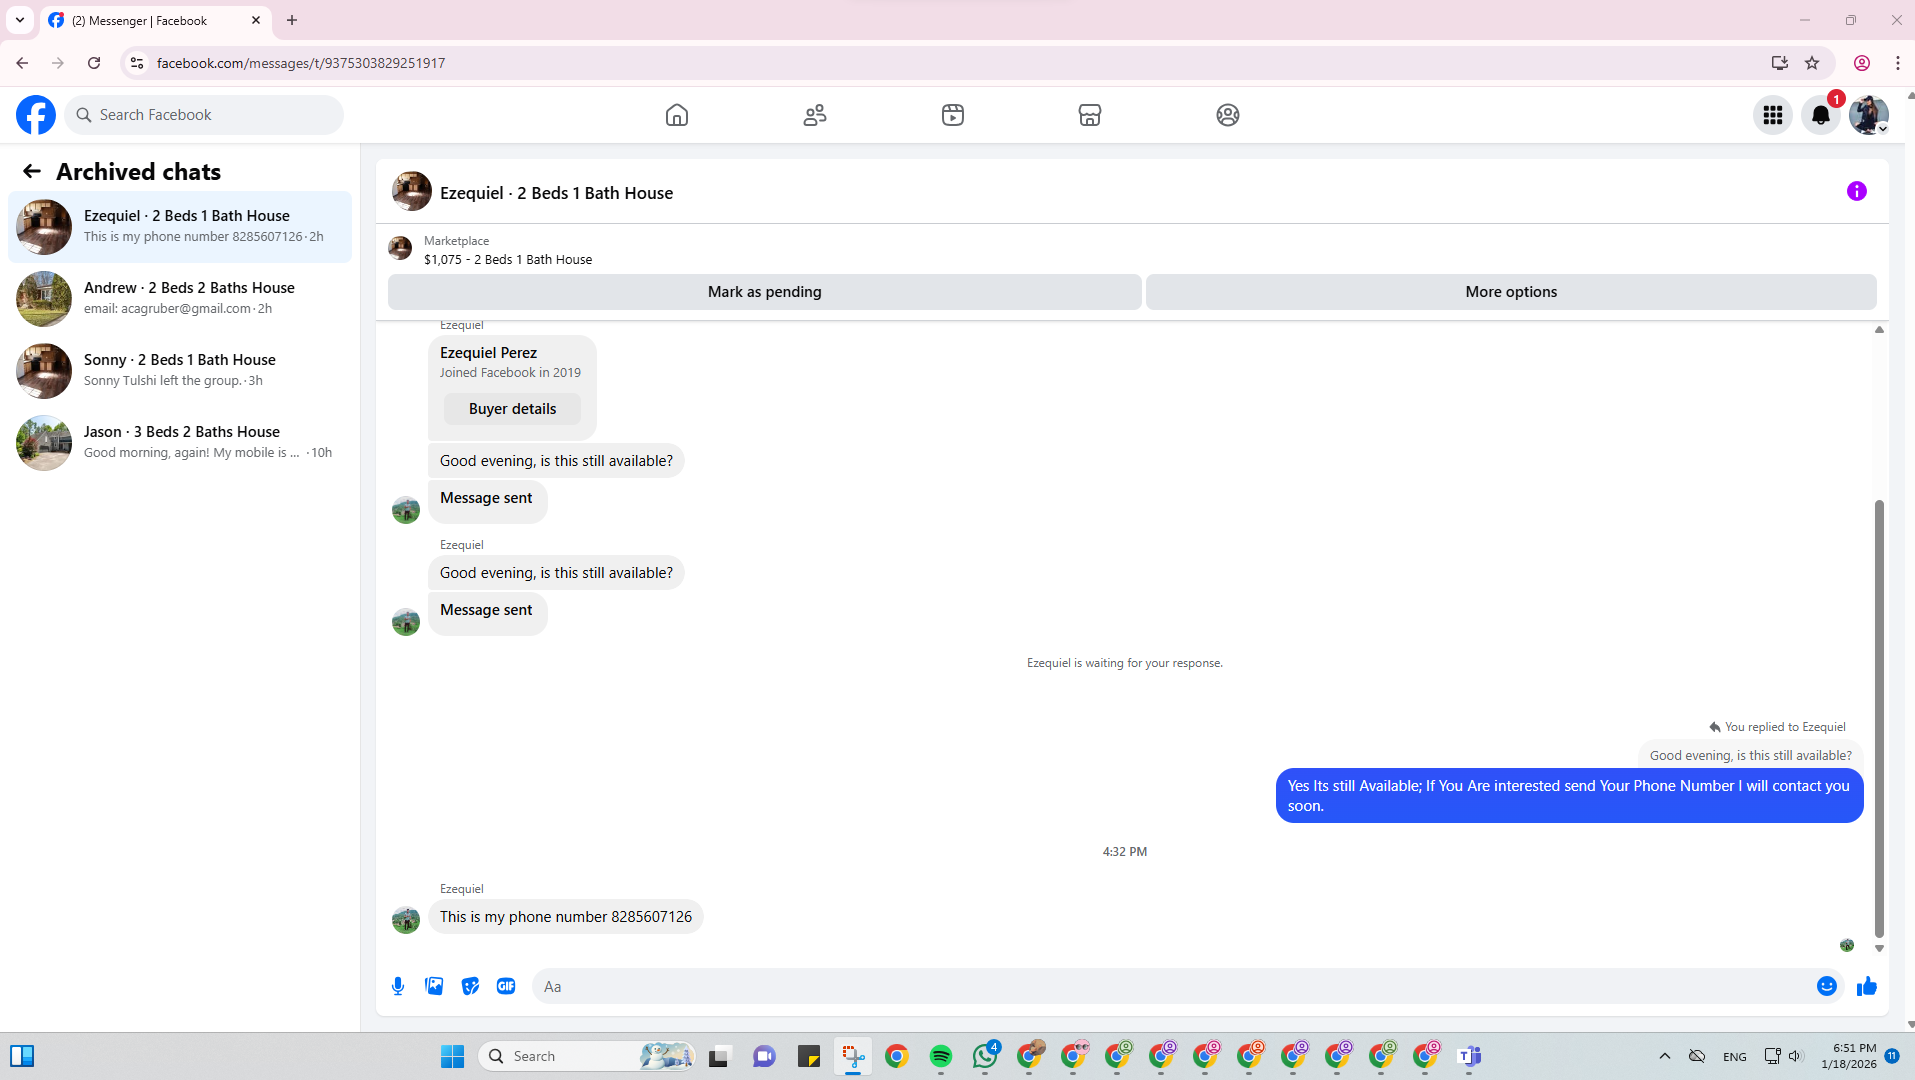Open Buyer details for Ezequiel Perez
This screenshot has width=1915, height=1080.
[512, 409]
